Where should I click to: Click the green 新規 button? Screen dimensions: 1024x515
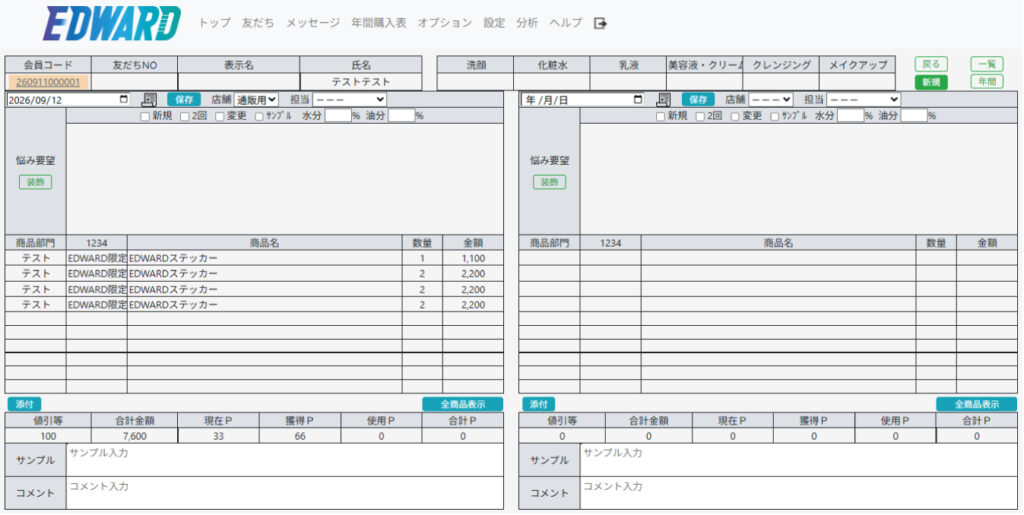pos(931,82)
